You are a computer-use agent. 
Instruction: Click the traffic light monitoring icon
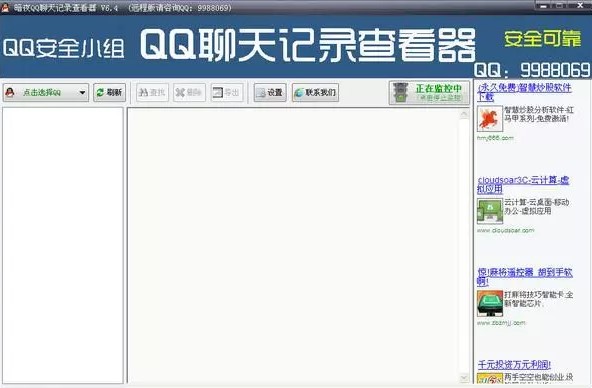(400, 92)
